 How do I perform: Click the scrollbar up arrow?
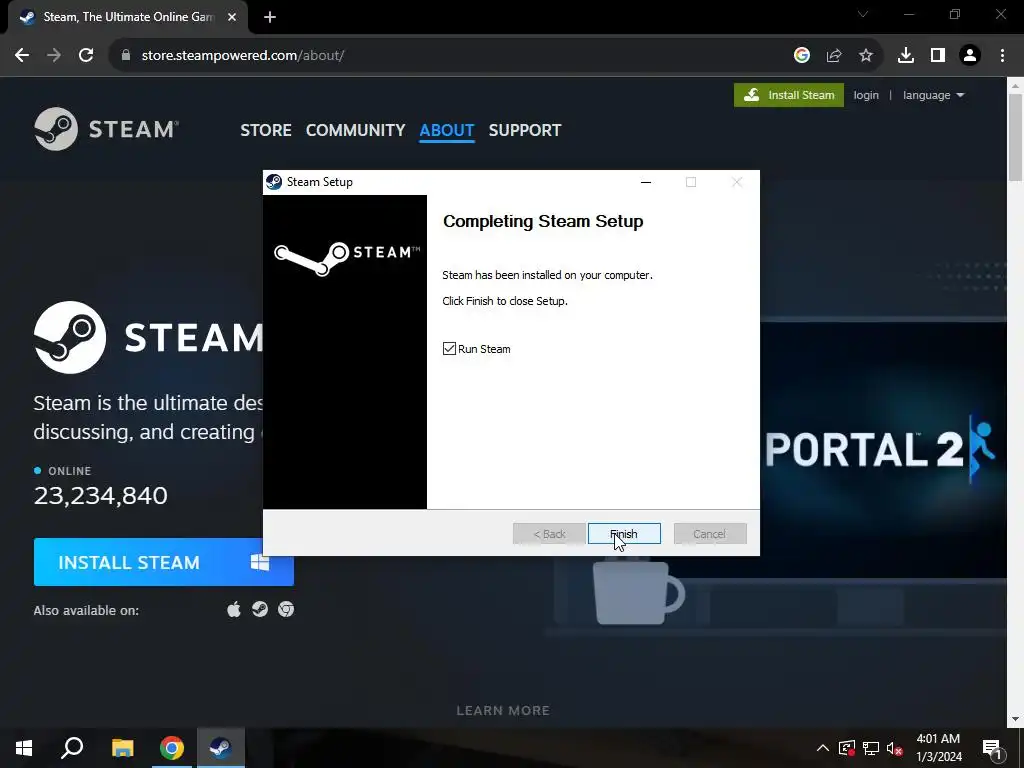point(1015,86)
